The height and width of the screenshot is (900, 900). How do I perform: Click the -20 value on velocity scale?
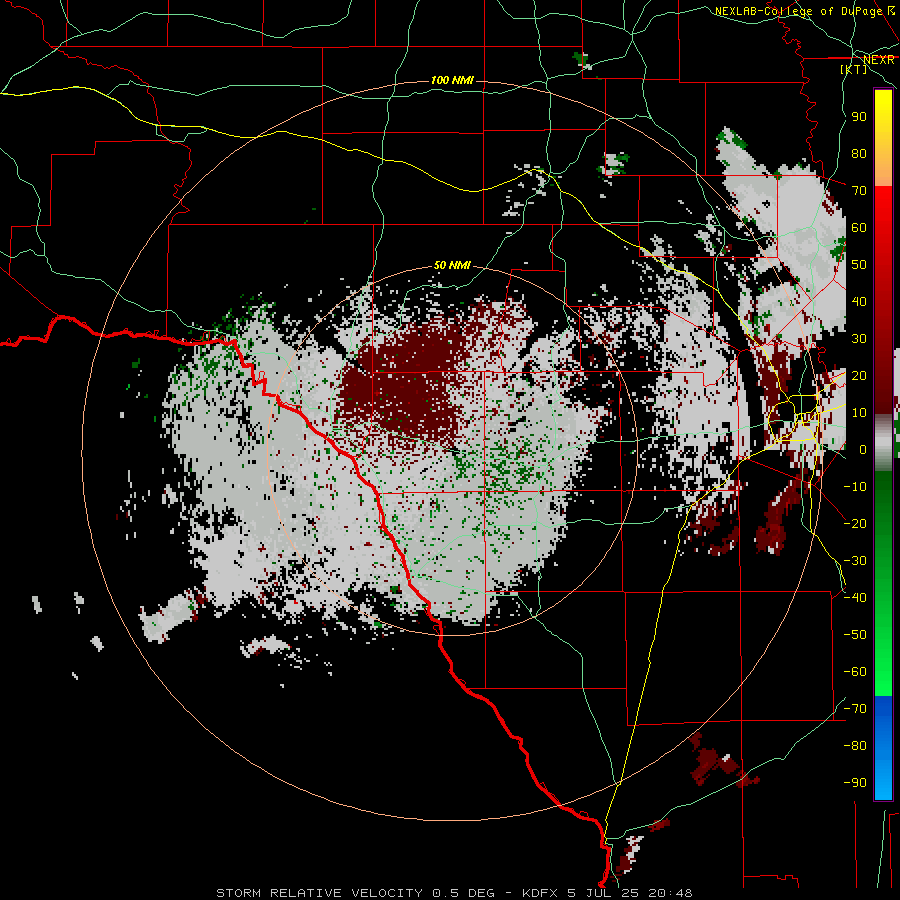855,523
